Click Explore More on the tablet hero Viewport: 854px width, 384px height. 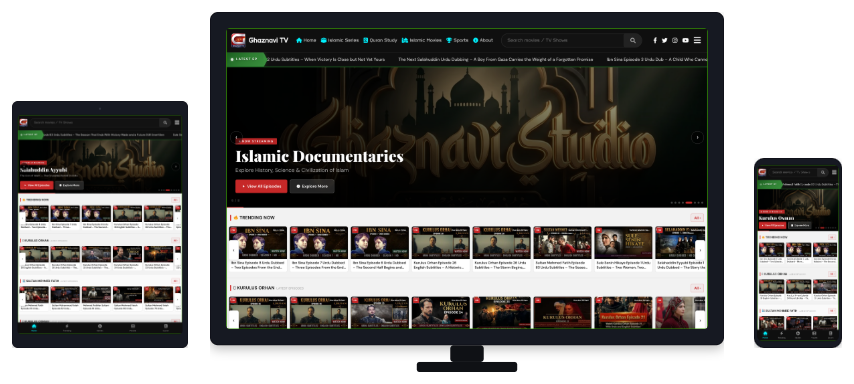coord(69,185)
